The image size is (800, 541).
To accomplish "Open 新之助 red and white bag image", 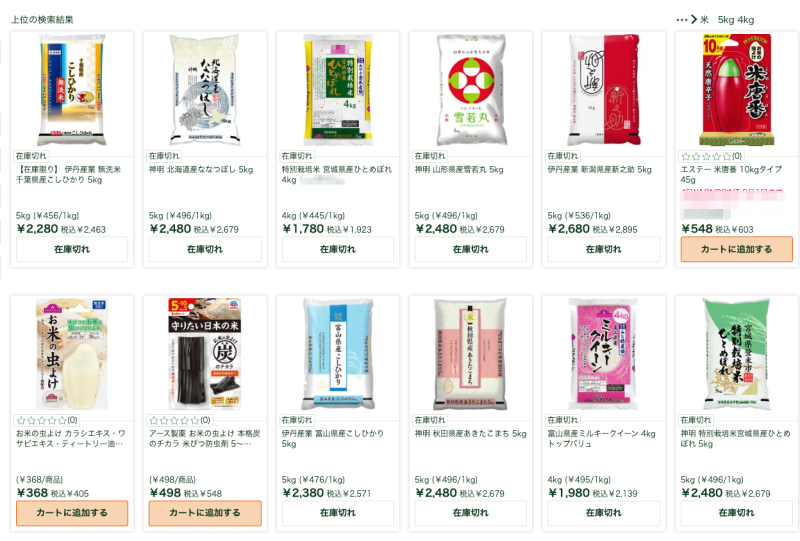I will click(x=604, y=90).
